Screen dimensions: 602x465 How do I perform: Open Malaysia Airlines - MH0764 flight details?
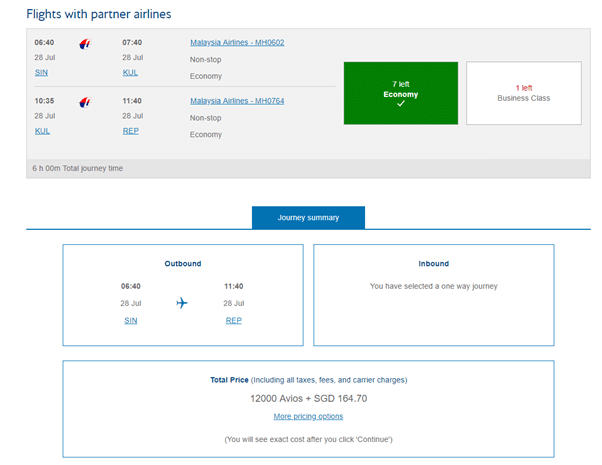point(237,101)
